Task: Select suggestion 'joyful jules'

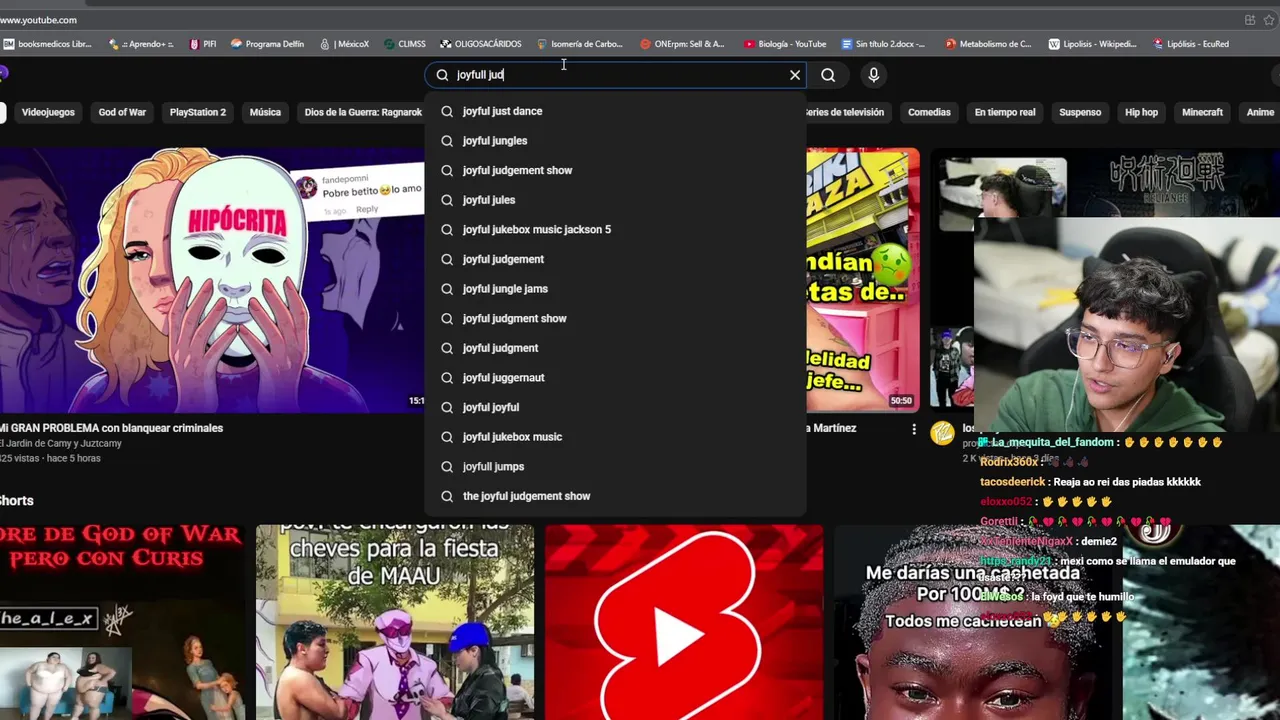Action: point(615,200)
